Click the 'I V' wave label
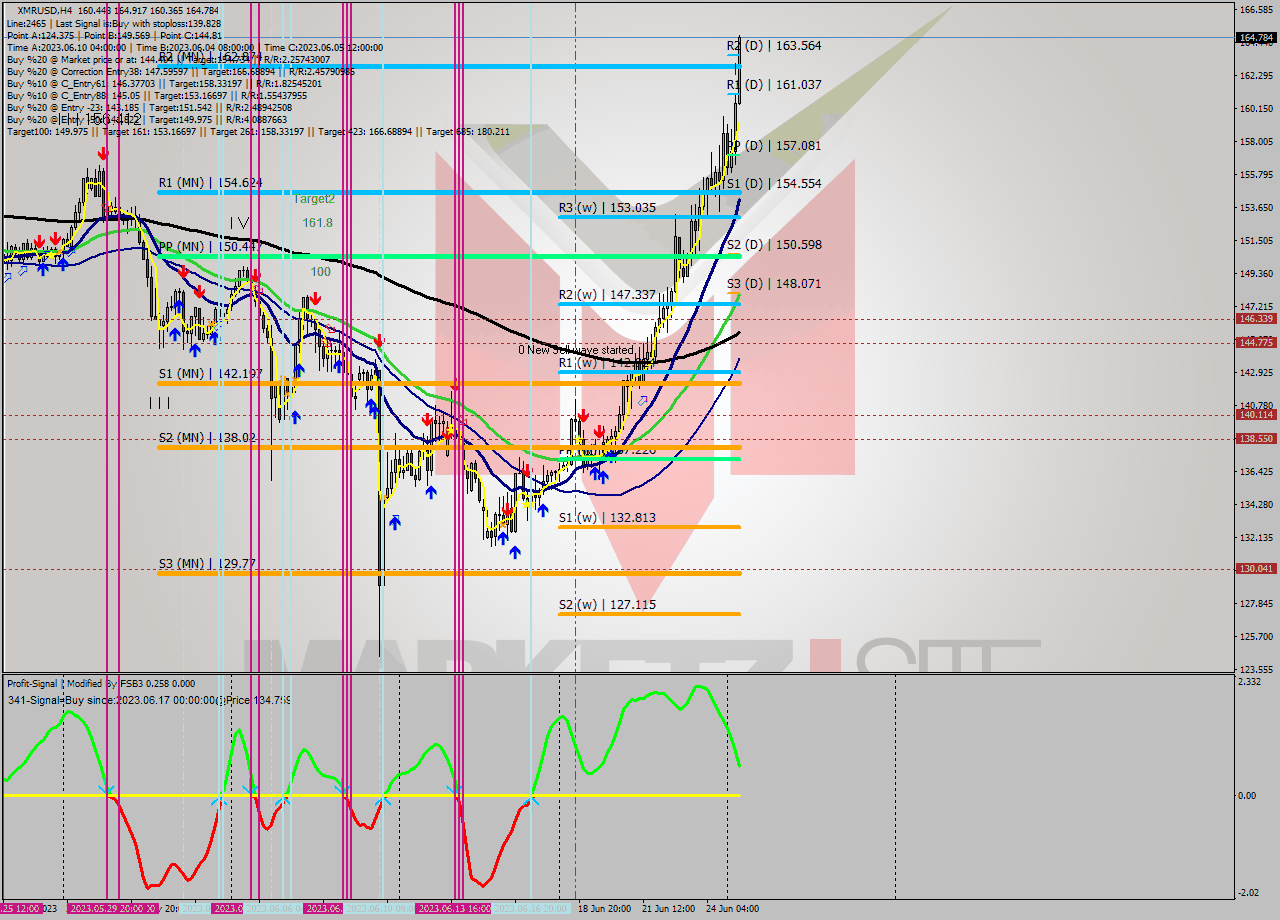The height and width of the screenshot is (920, 1280). pyautogui.click(x=239, y=223)
